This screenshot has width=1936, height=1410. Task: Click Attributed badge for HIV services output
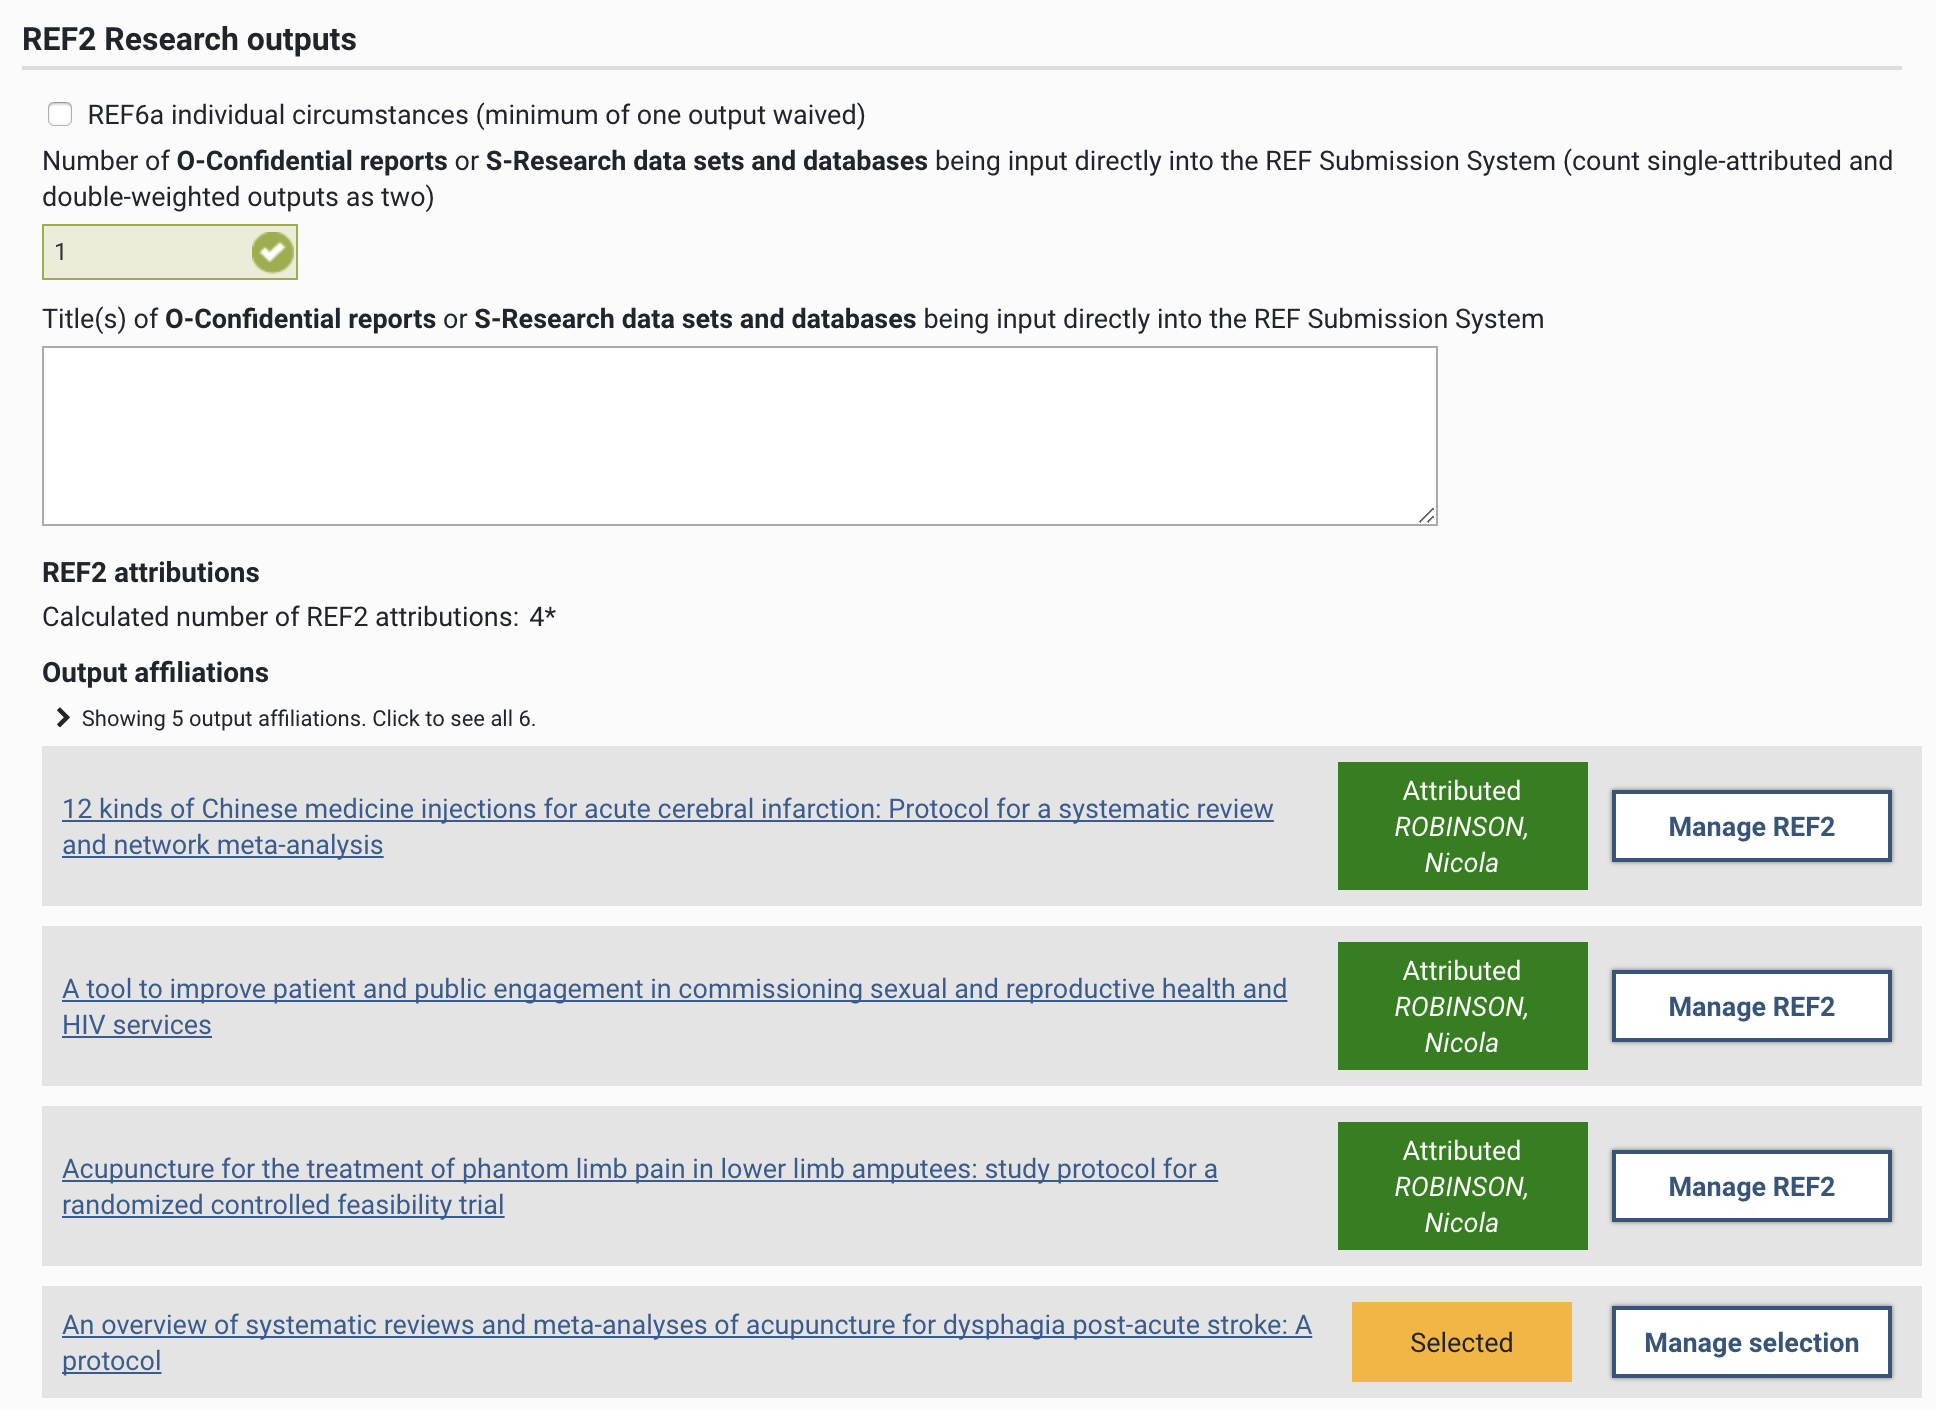(x=1462, y=1006)
